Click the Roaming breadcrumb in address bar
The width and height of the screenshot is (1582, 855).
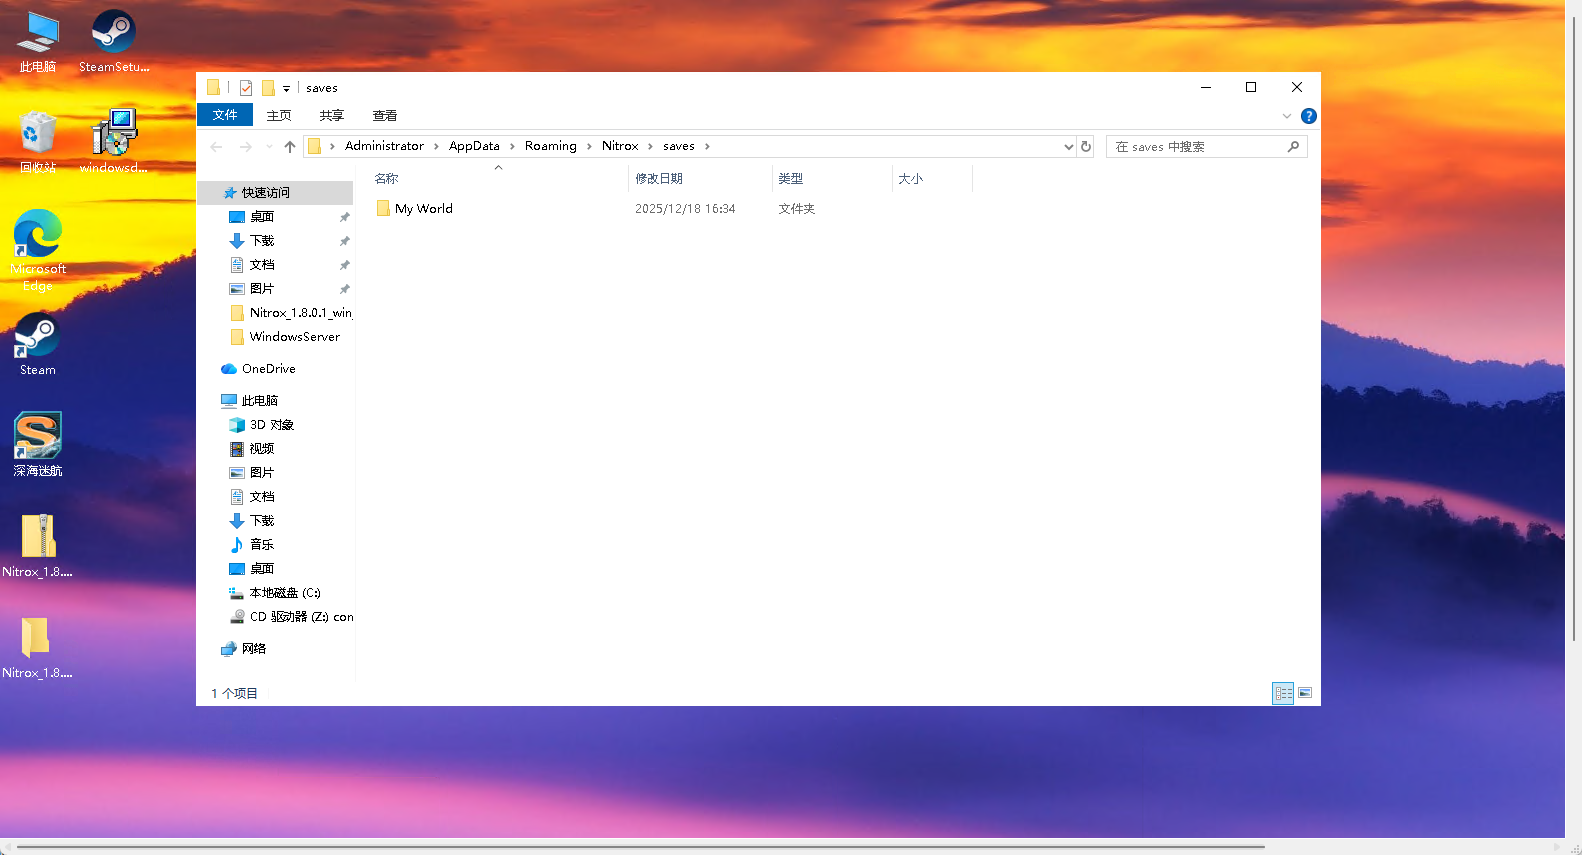tap(550, 146)
